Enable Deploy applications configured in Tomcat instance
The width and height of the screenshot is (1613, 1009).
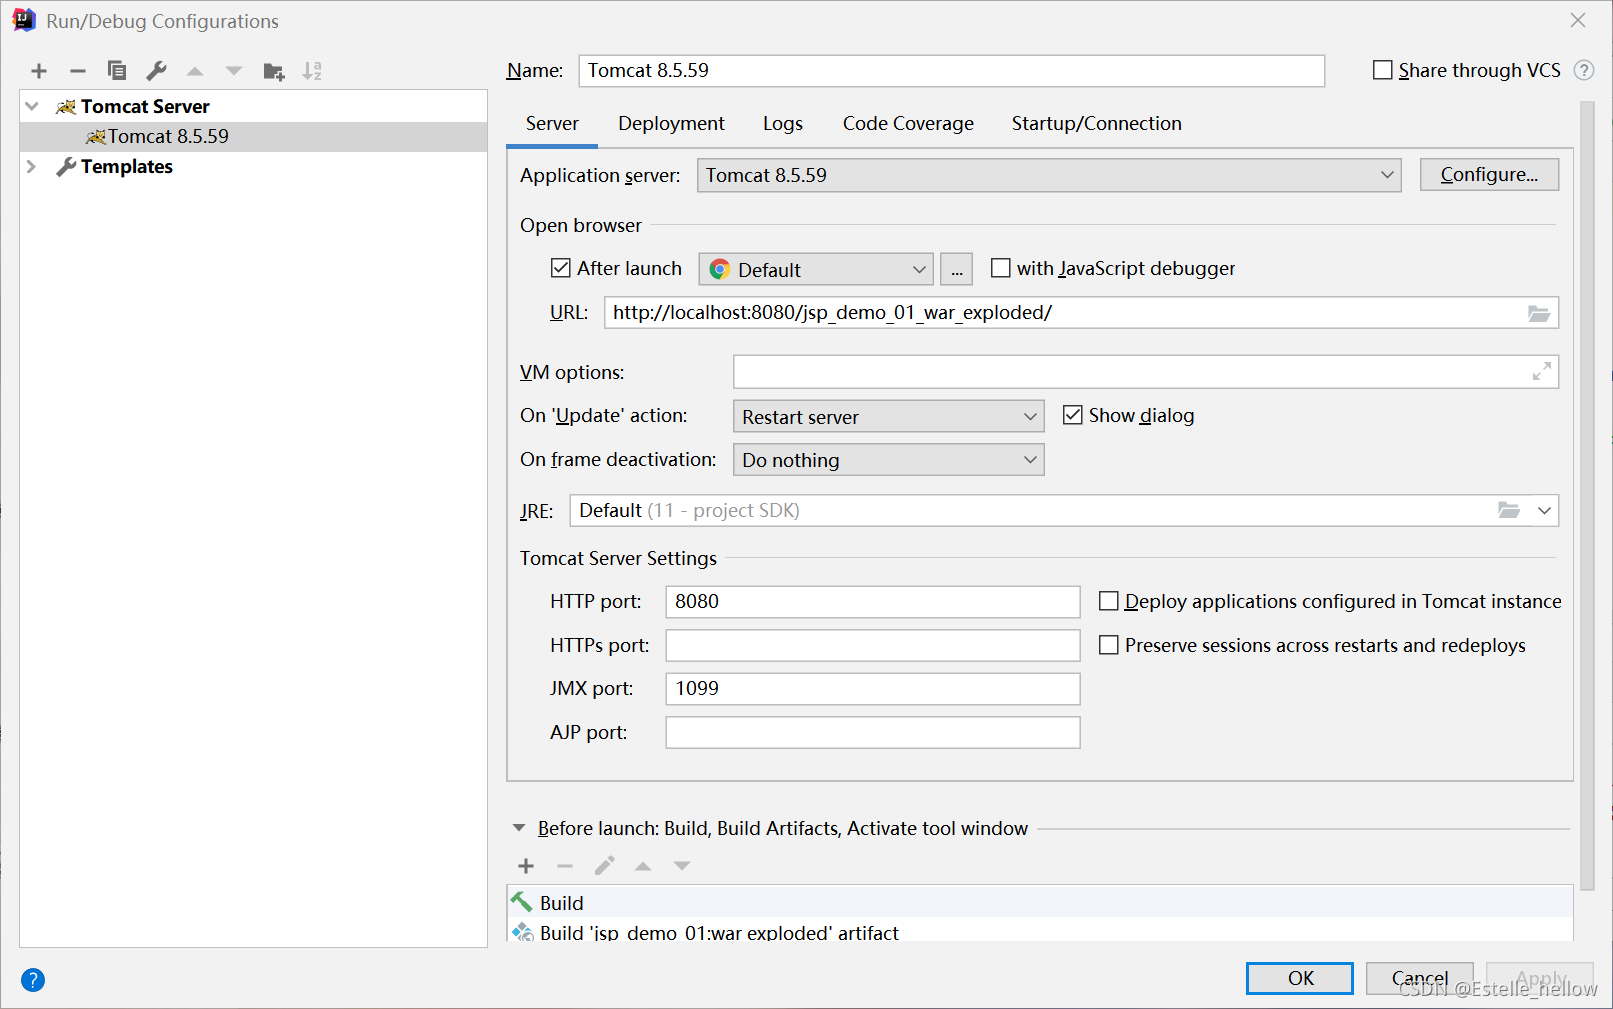click(x=1109, y=601)
